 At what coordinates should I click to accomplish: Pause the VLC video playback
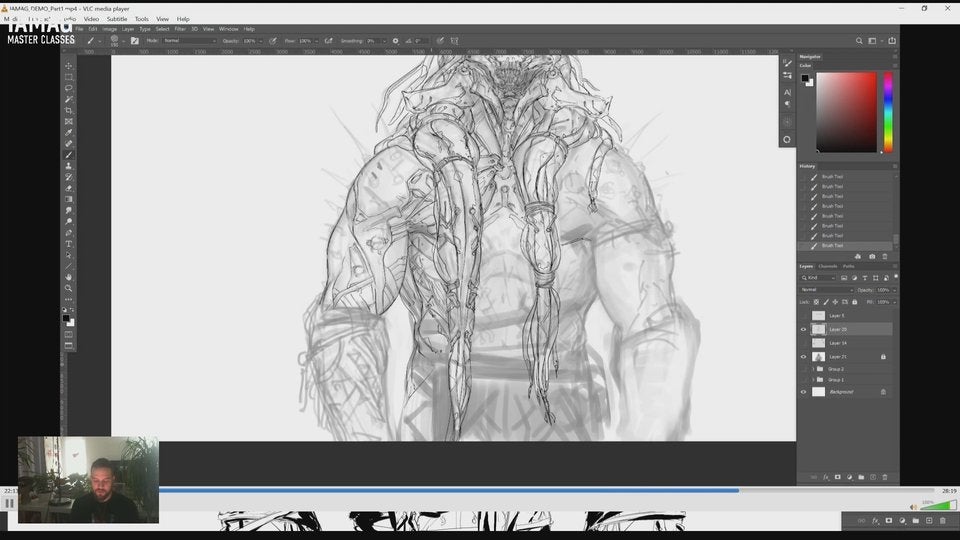(9, 503)
